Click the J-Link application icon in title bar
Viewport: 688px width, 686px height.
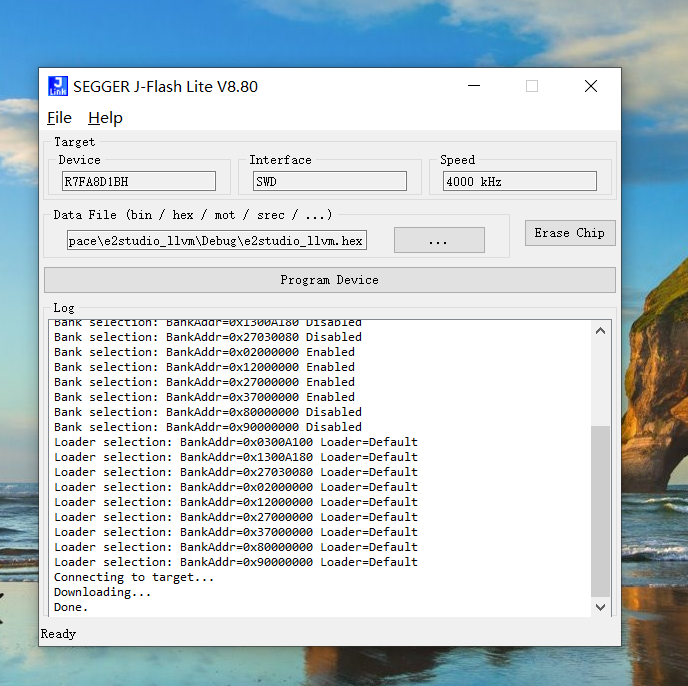click(58, 86)
